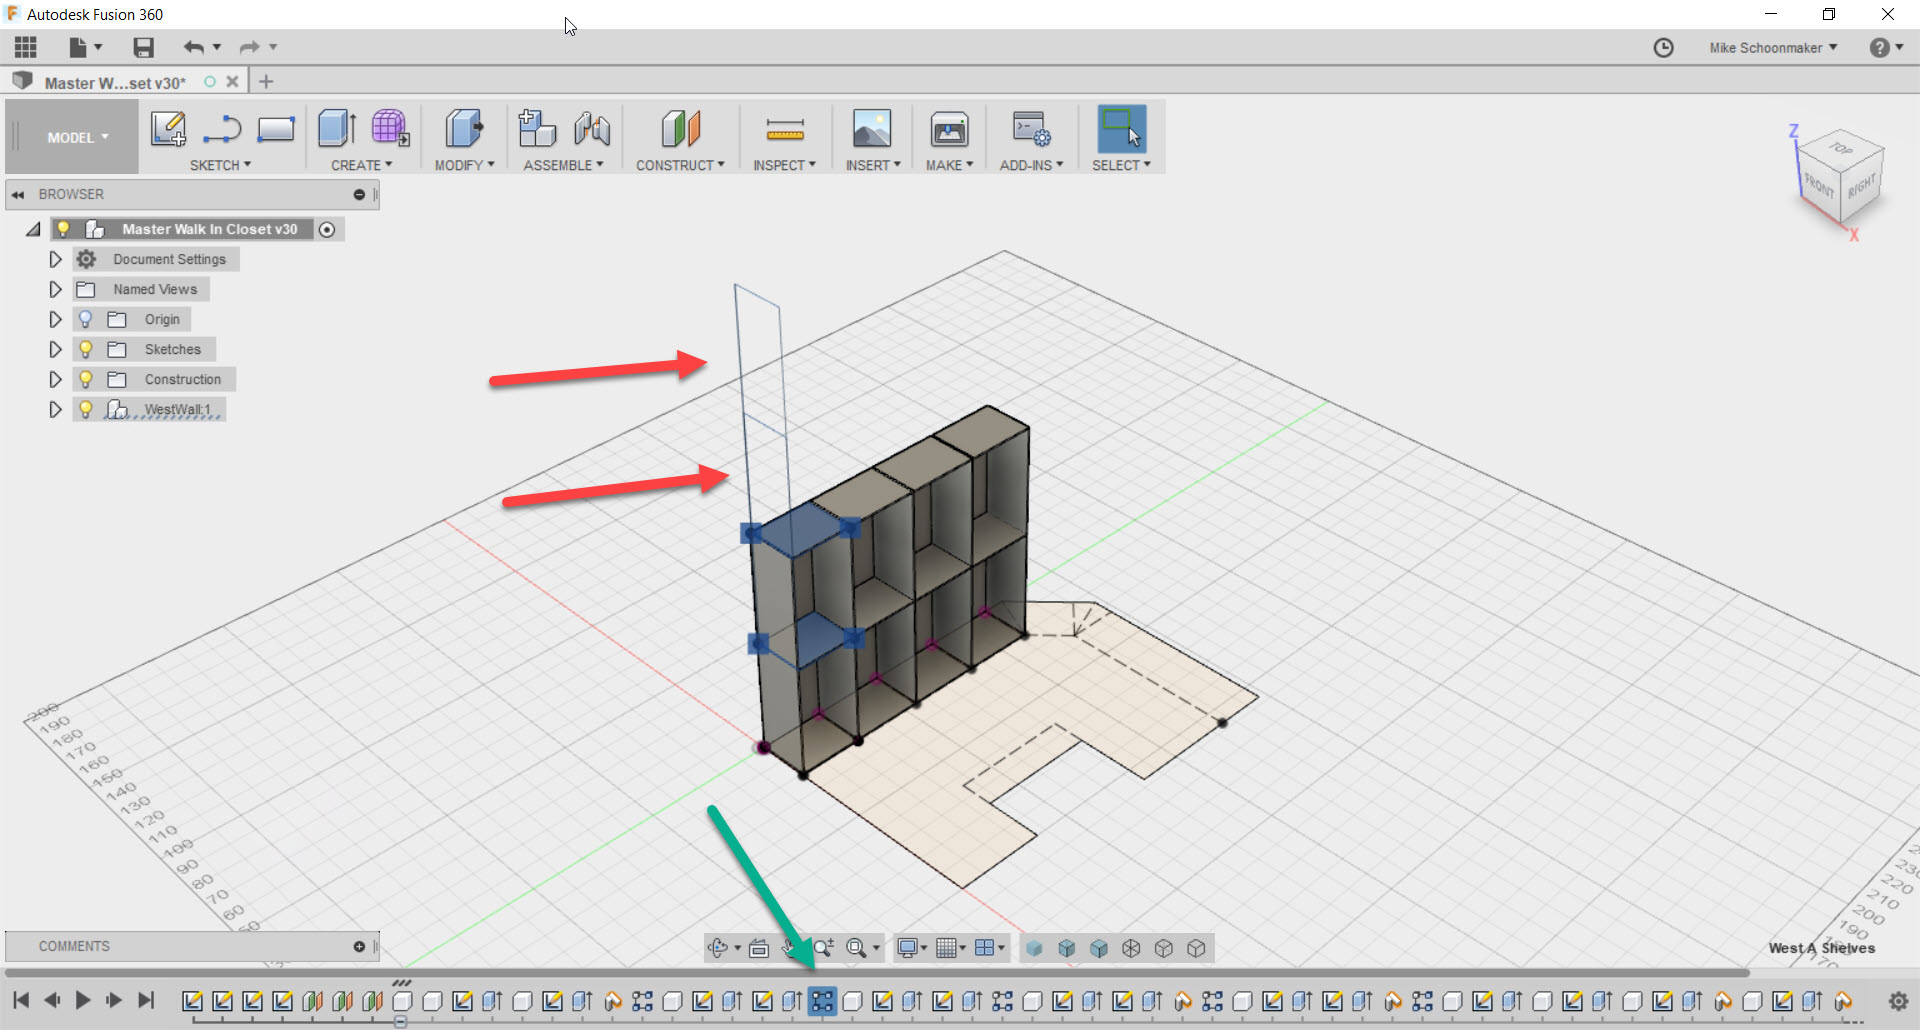Viewport: 1920px width, 1030px height.
Task: Open the Press Pull tool in Modify
Action: coord(462,130)
